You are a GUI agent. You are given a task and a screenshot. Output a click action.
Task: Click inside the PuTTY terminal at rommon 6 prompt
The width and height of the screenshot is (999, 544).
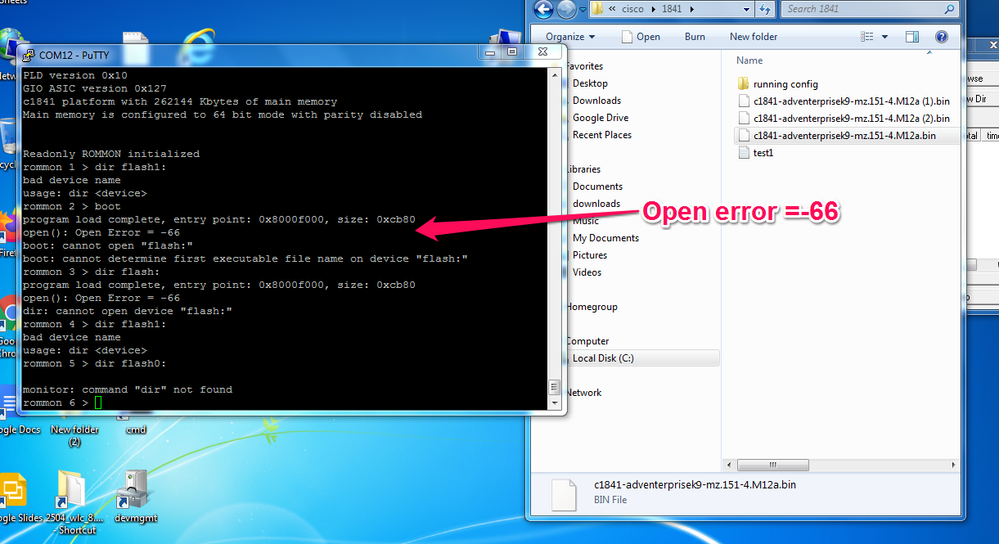(x=98, y=403)
